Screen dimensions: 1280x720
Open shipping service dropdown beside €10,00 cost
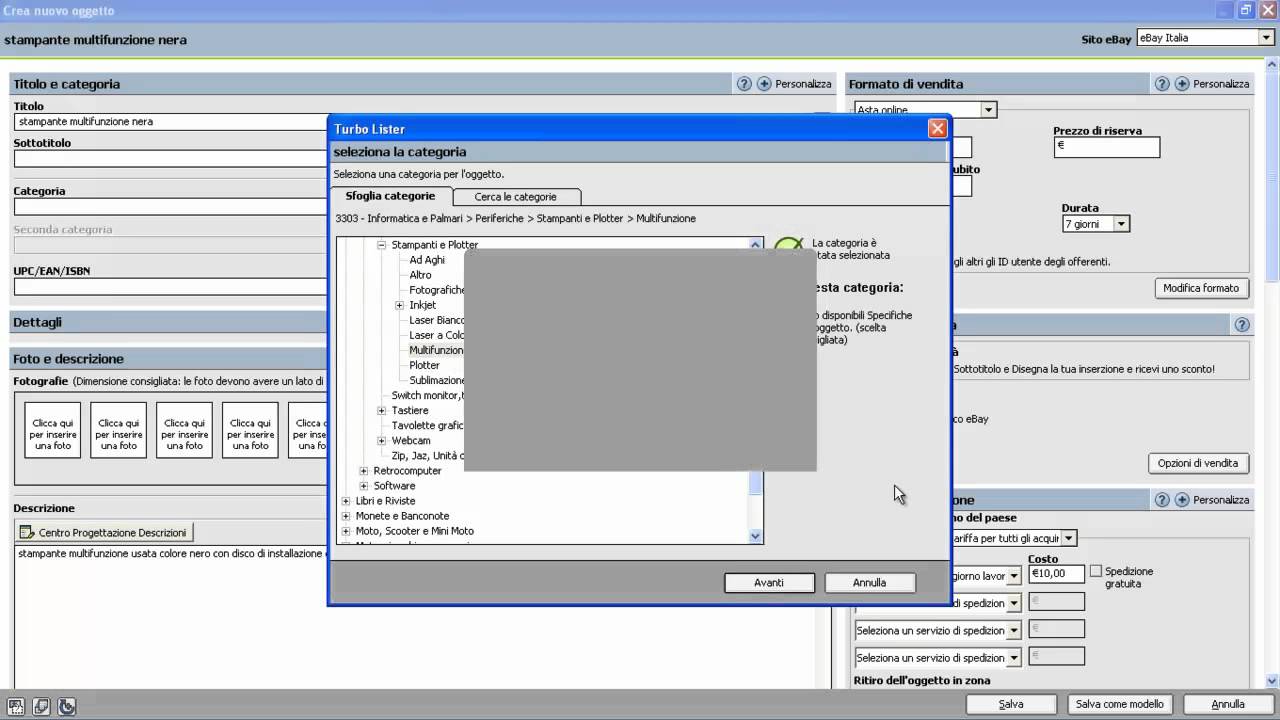click(1014, 576)
